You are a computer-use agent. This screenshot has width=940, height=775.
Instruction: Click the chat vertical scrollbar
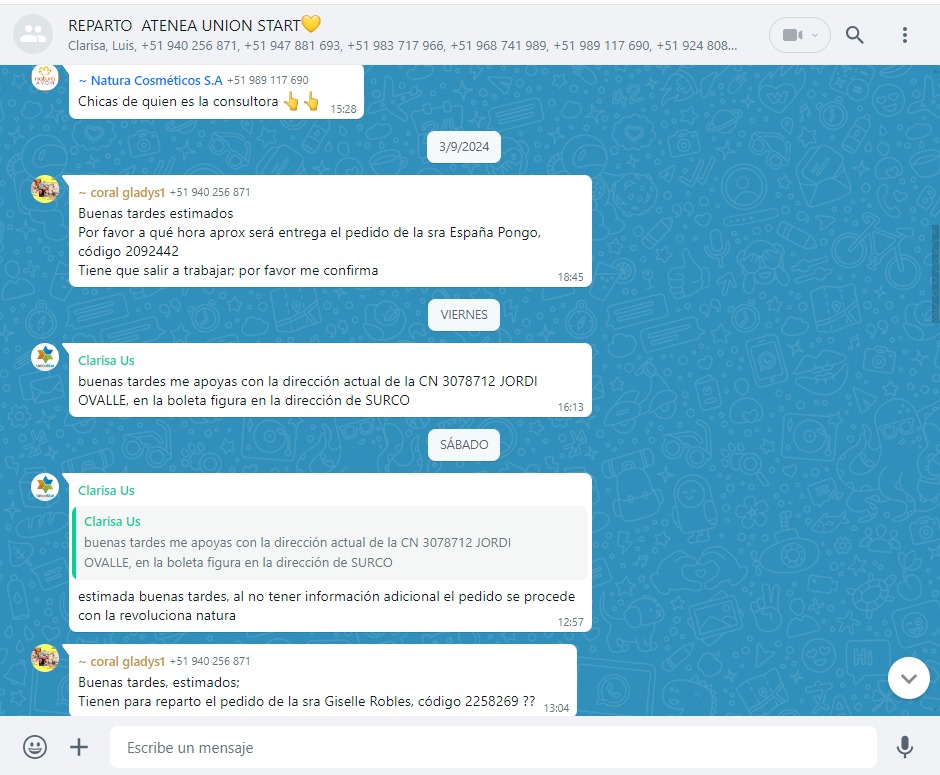click(935, 272)
